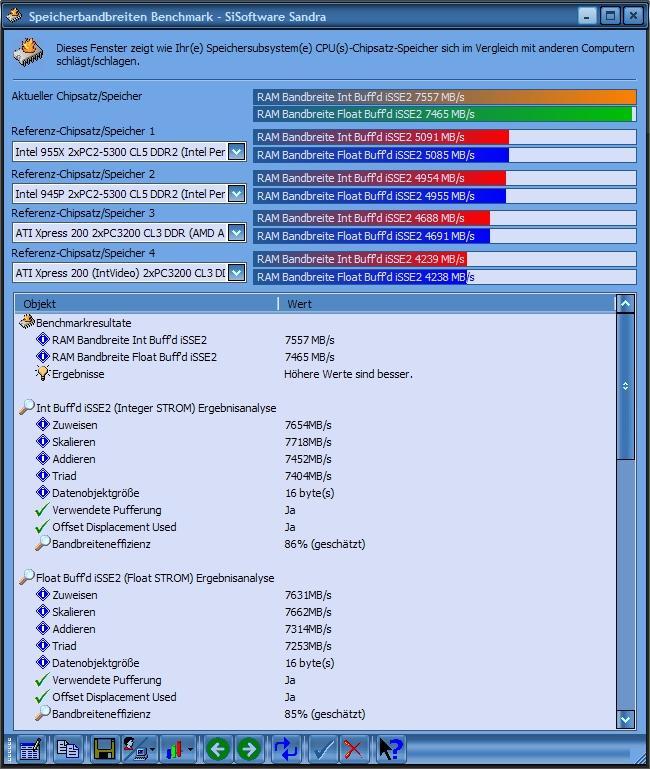
Task: Click the Objekt column header
Action: (x=146, y=304)
